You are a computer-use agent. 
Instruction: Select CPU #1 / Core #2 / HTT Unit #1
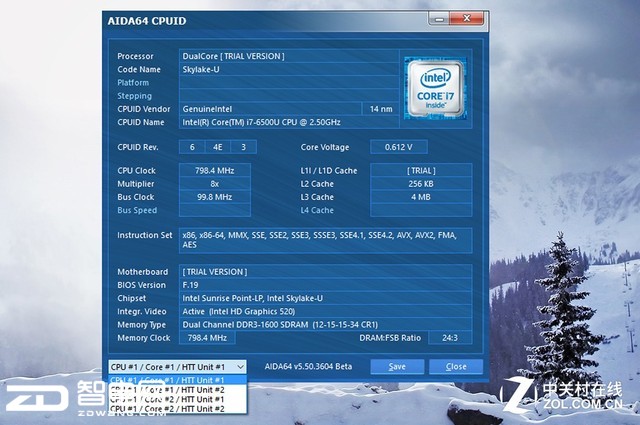[177, 399]
